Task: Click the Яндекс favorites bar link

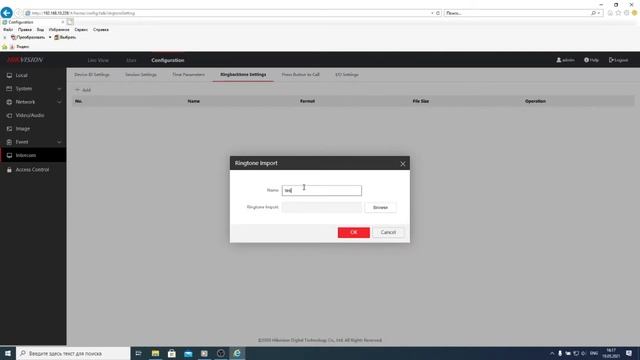Action: 19,47
